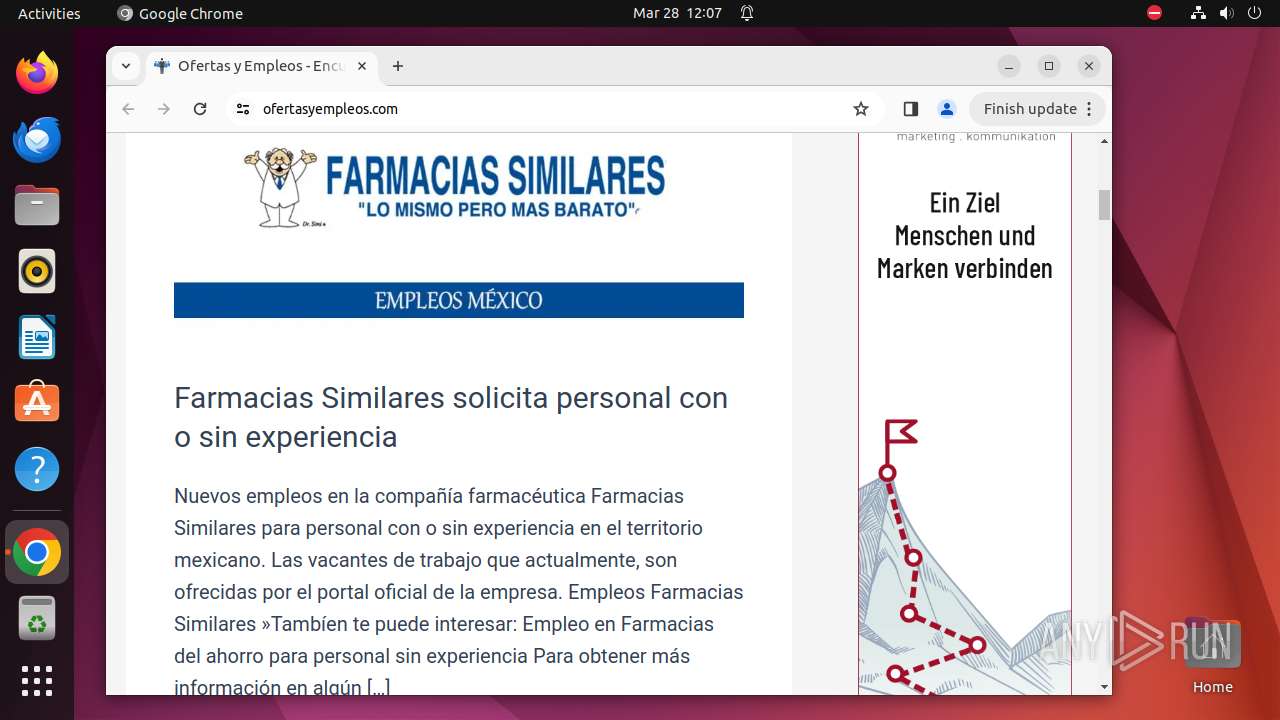Viewport: 1280px width, 720px height.
Task: Open the clock calendar Mar 28 12:07
Action: coord(677,13)
